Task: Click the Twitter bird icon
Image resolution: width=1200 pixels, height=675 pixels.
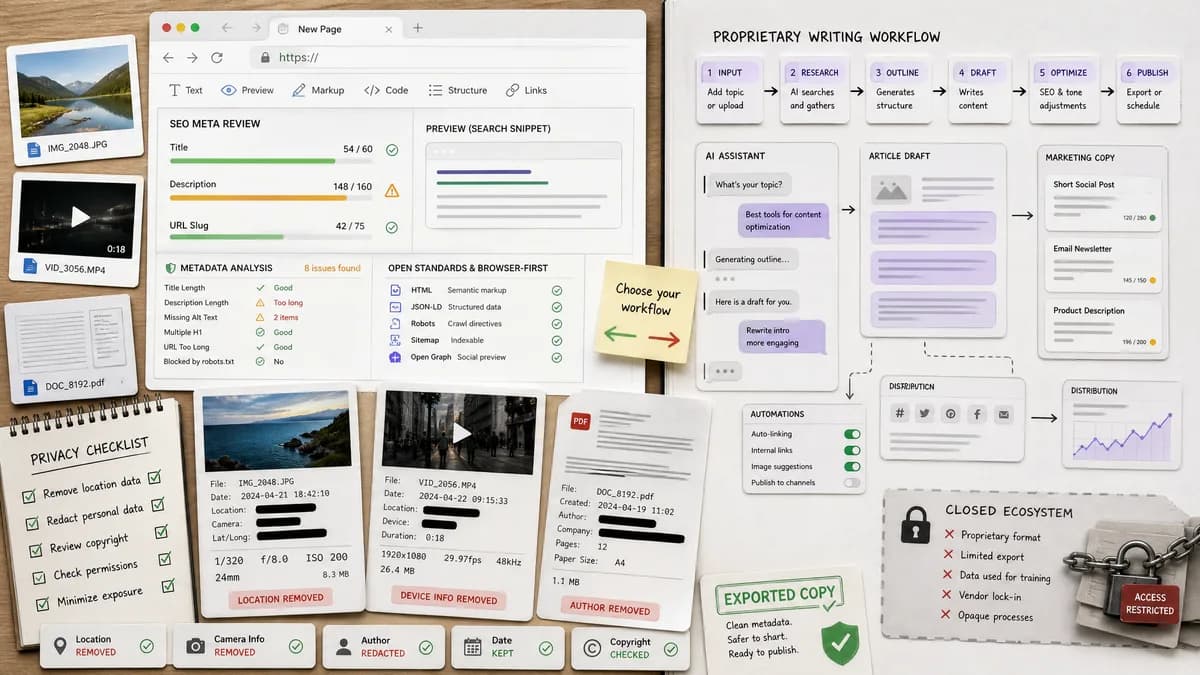Action: point(925,413)
